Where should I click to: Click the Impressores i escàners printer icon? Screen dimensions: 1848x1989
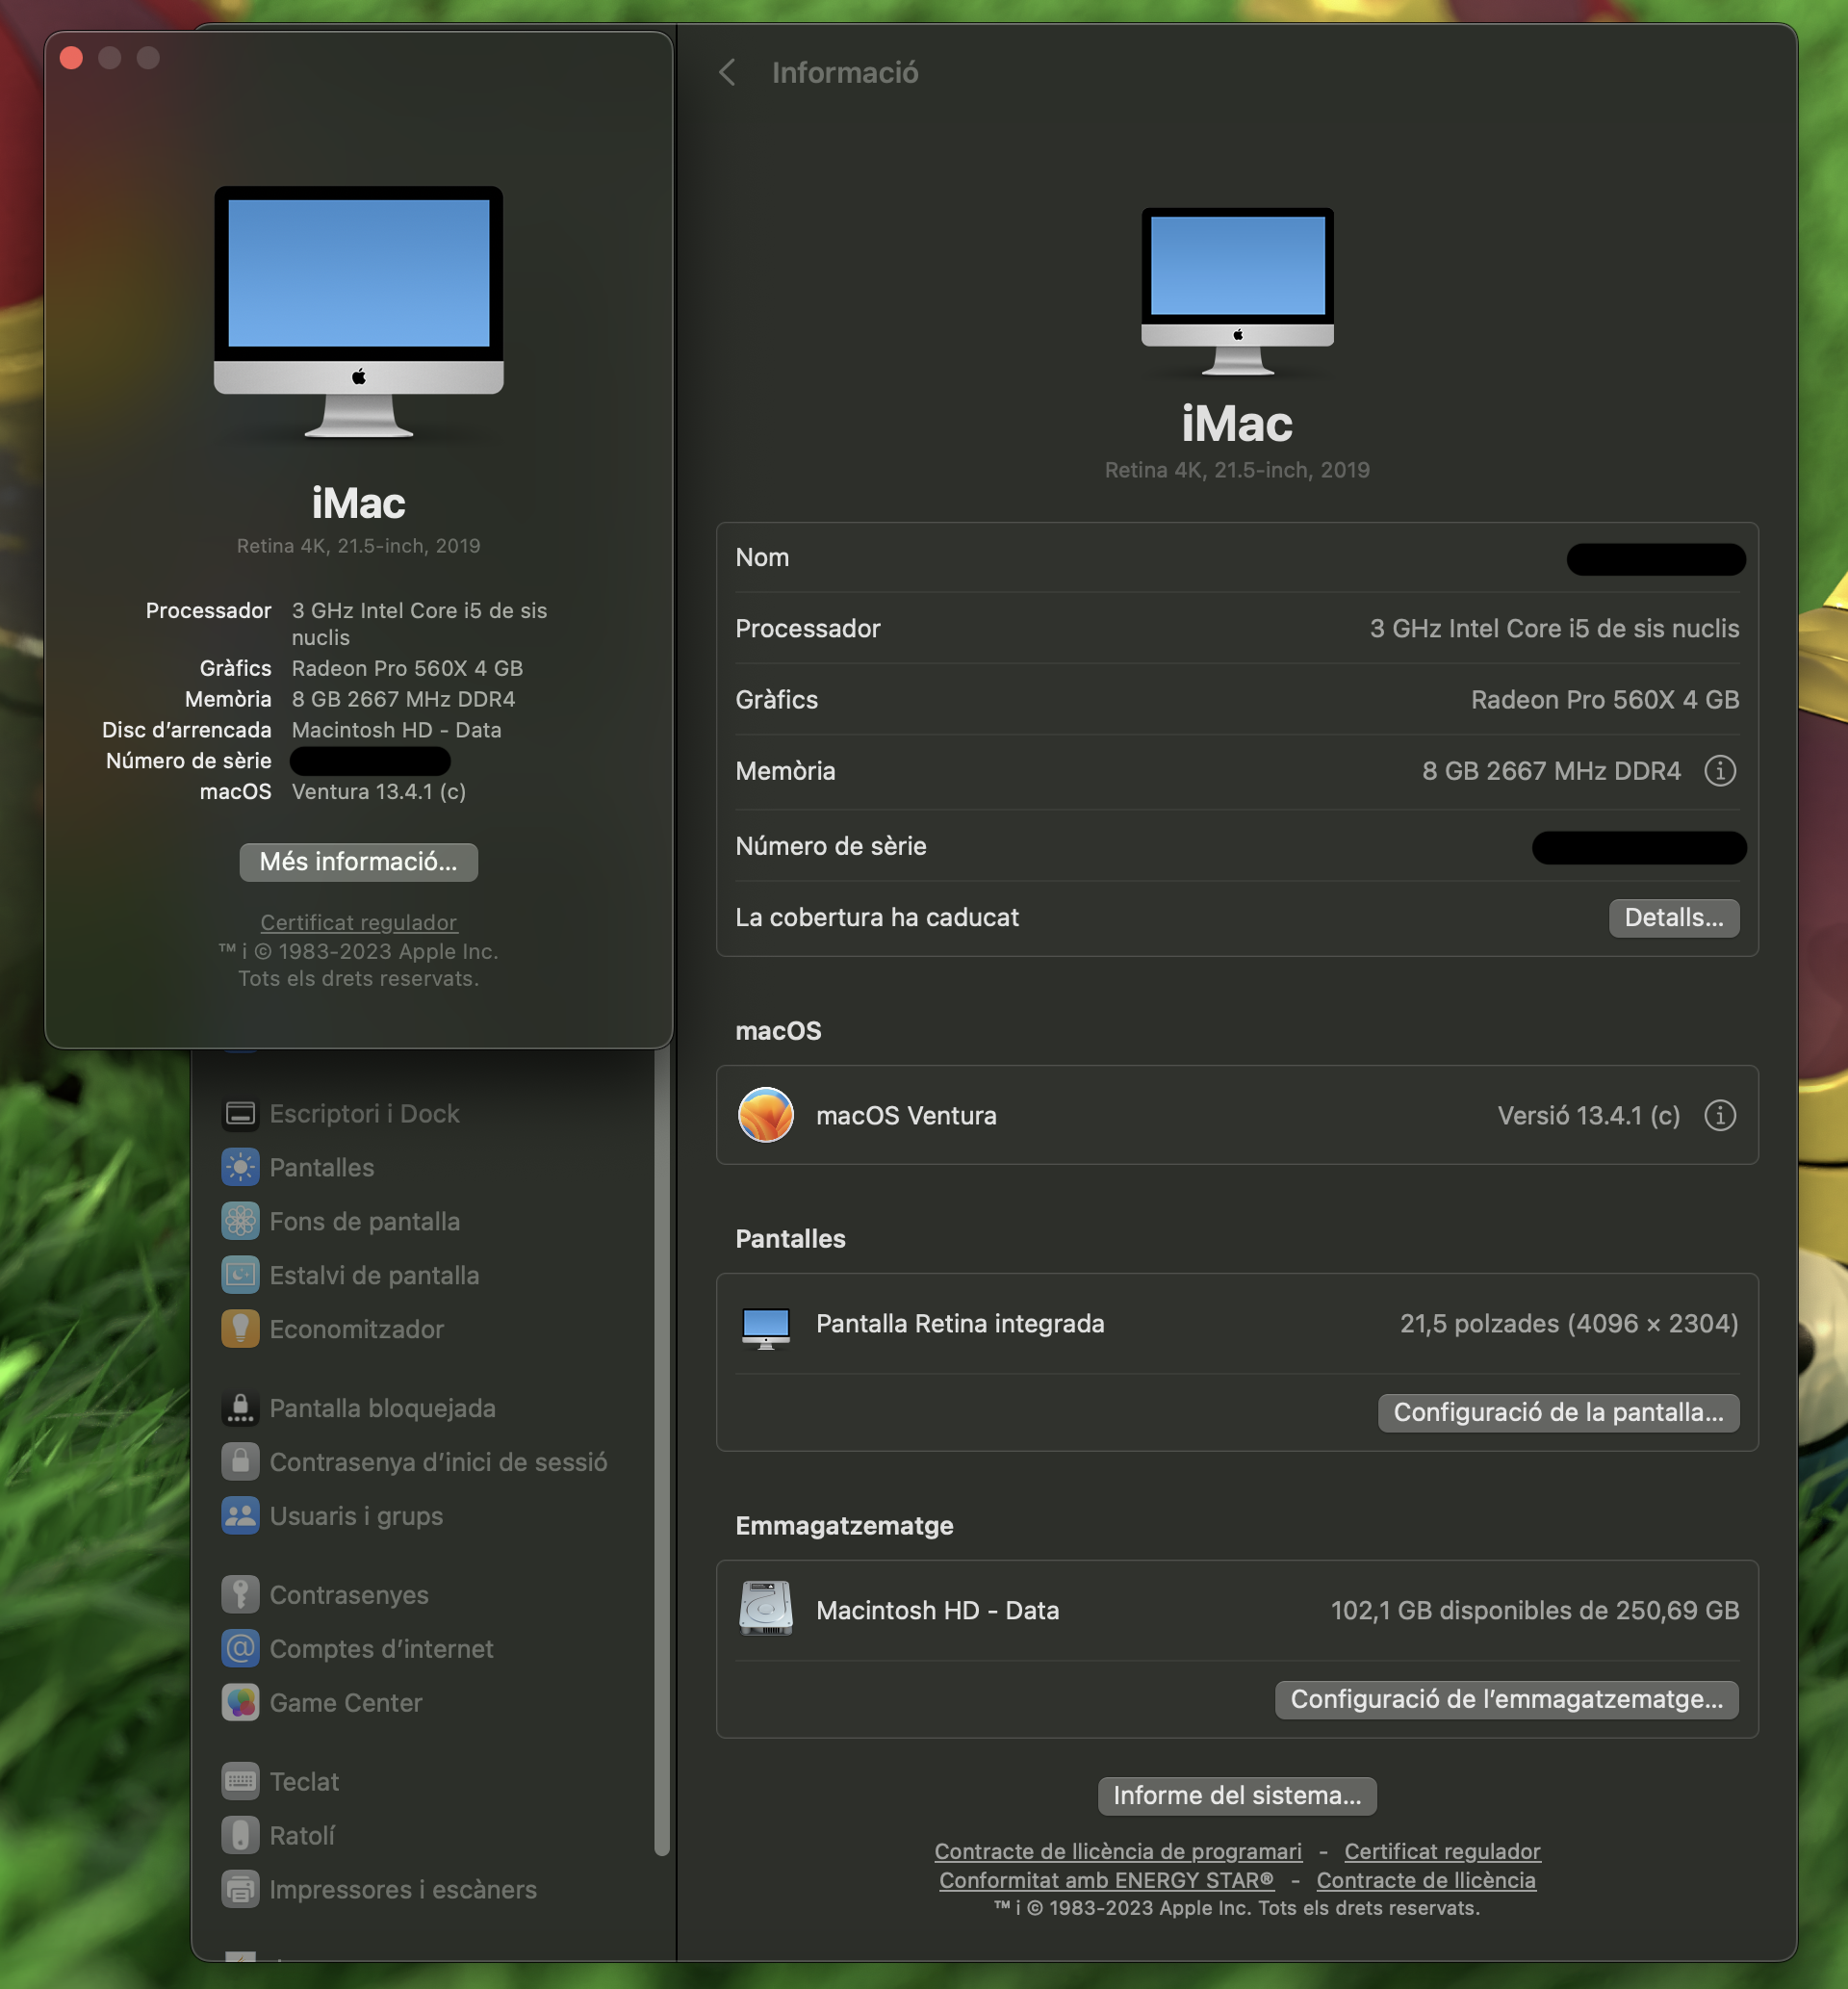click(240, 1890)
